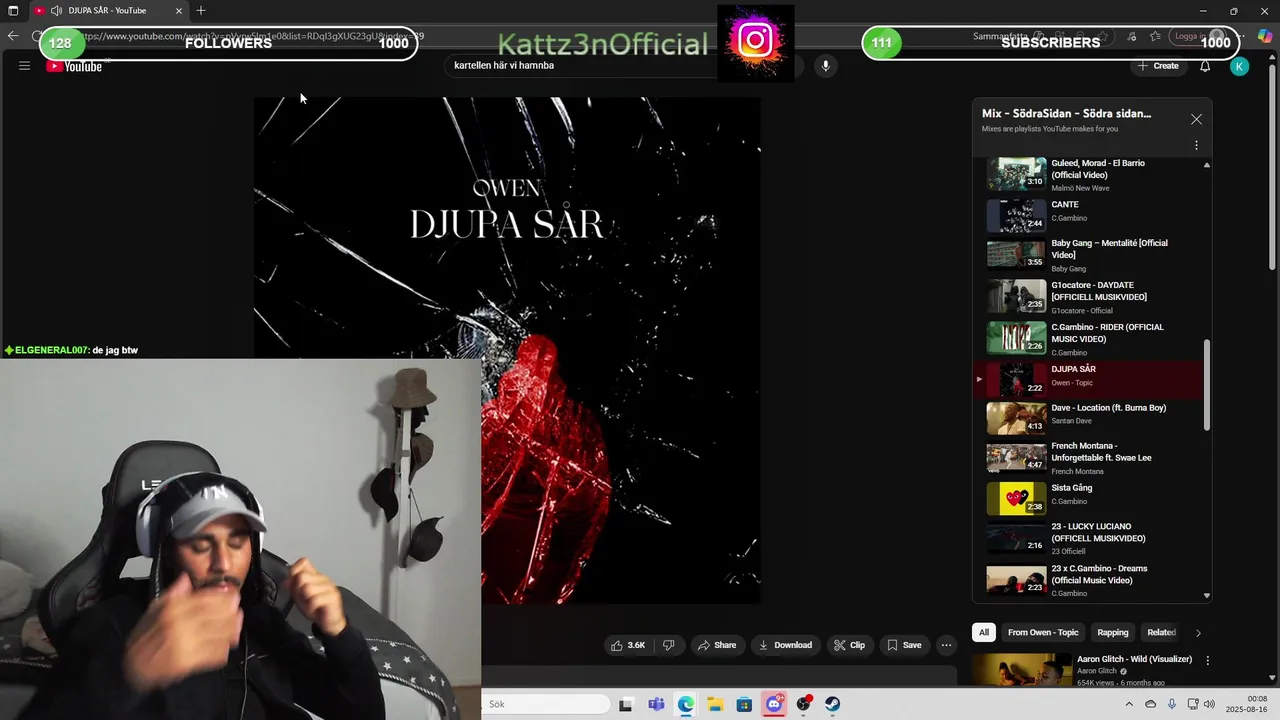Open Microsoft Store from taskbar

click(x=744, y=705)
